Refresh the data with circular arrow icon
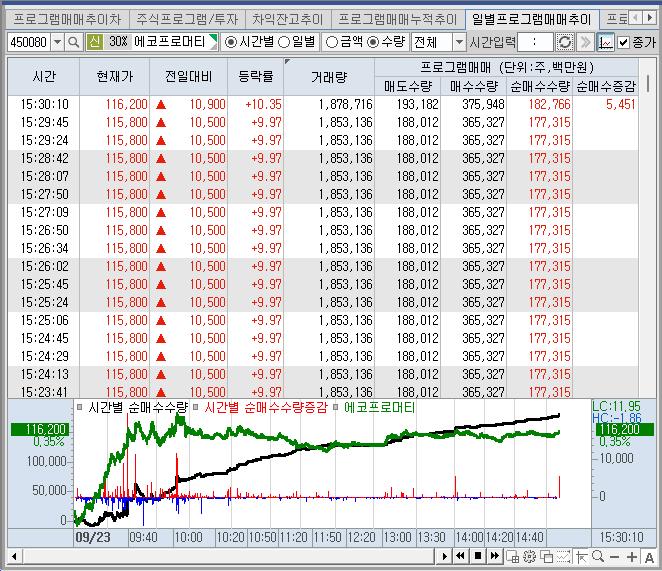Image resolution: width=662 pixels, height=571 pixels. pos(564,42)
